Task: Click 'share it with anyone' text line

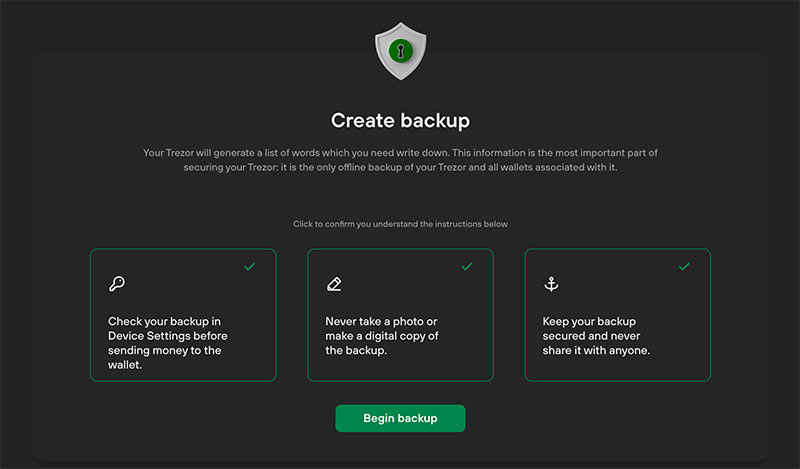Action: click(x=596, y=351)
